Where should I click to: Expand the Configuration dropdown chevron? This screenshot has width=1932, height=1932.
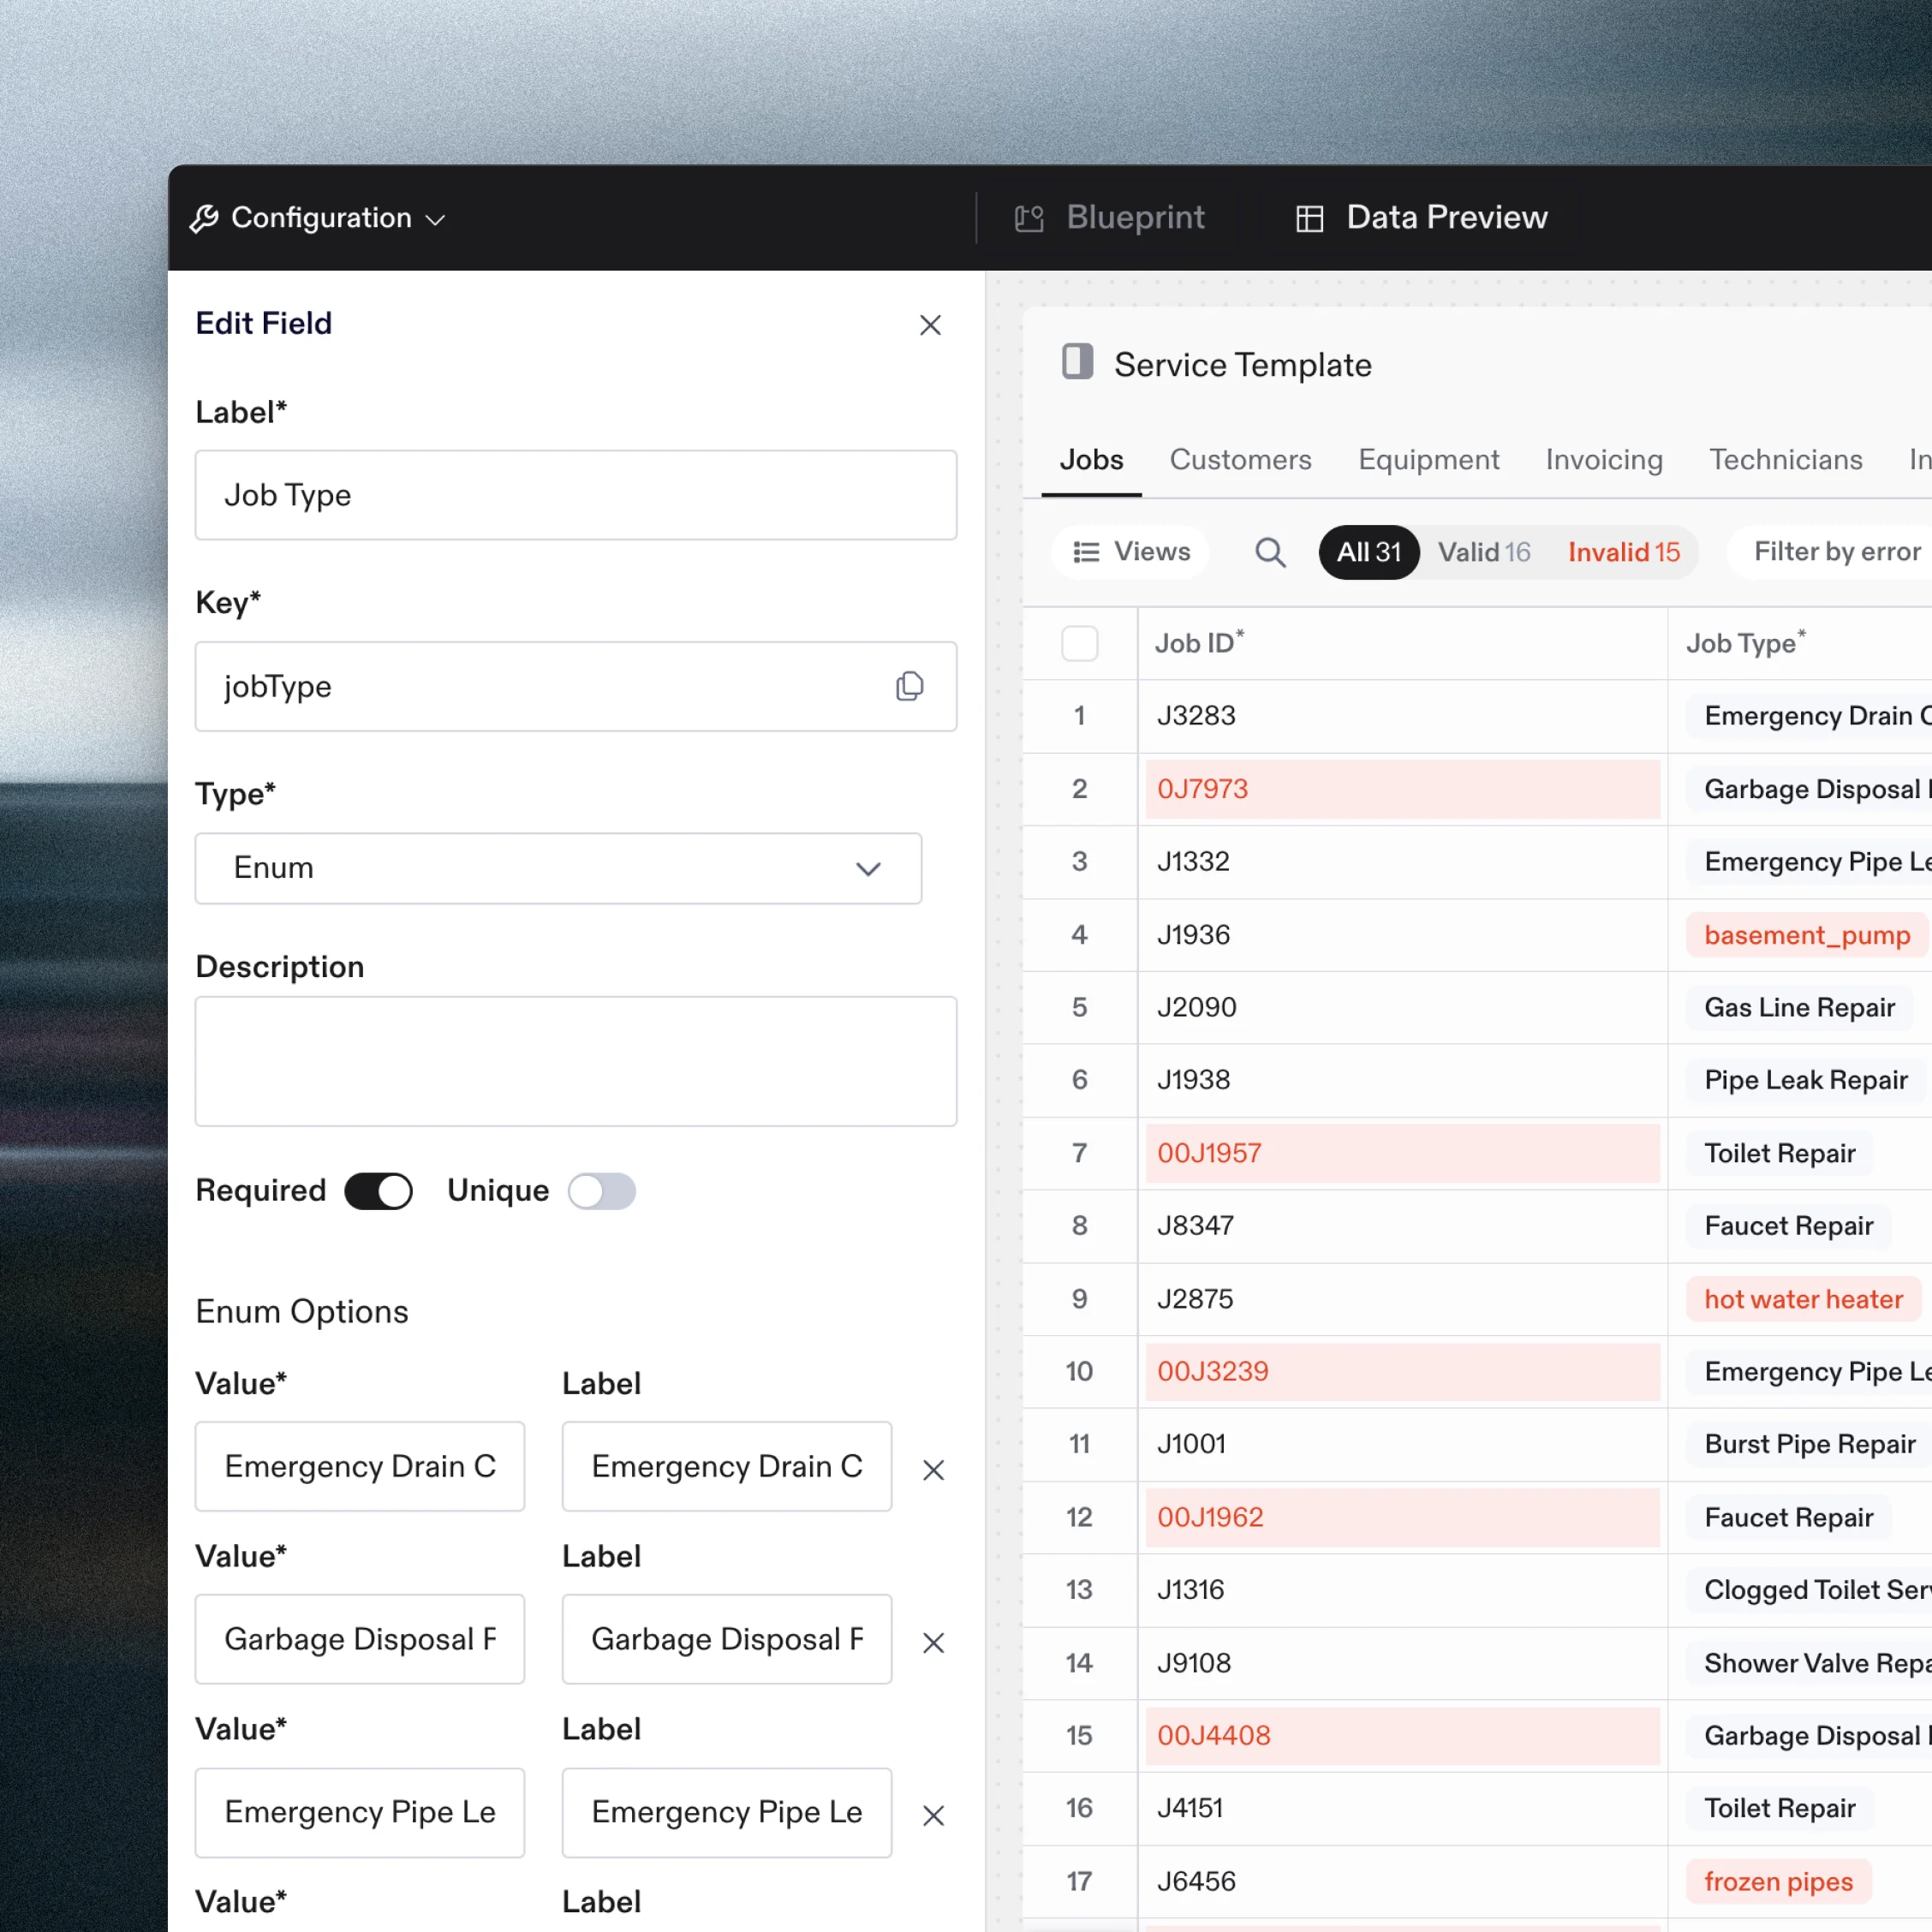click(x=435, y=219)
